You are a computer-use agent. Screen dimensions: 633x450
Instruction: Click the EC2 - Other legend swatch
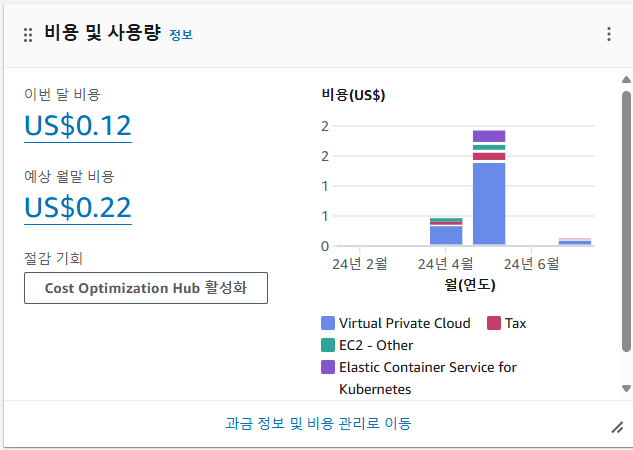point(328,345)
